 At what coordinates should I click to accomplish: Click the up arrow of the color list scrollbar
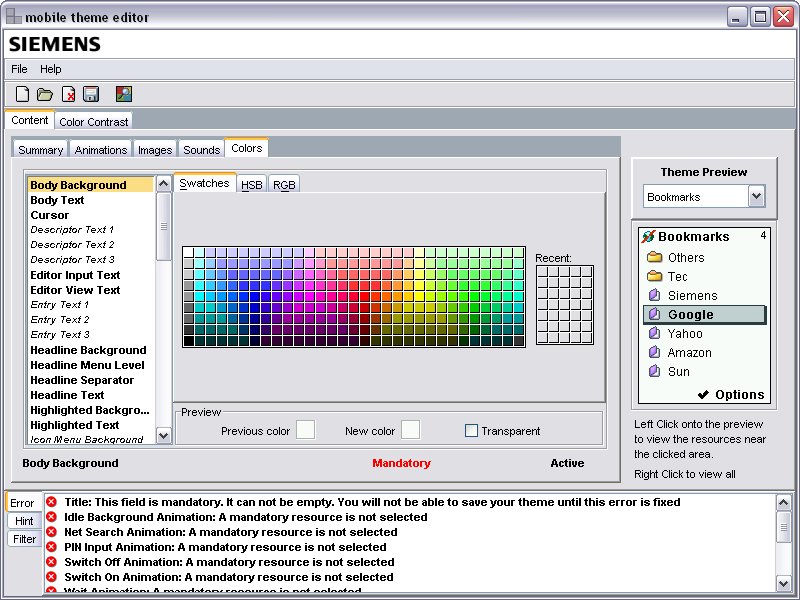coord(163,184)
